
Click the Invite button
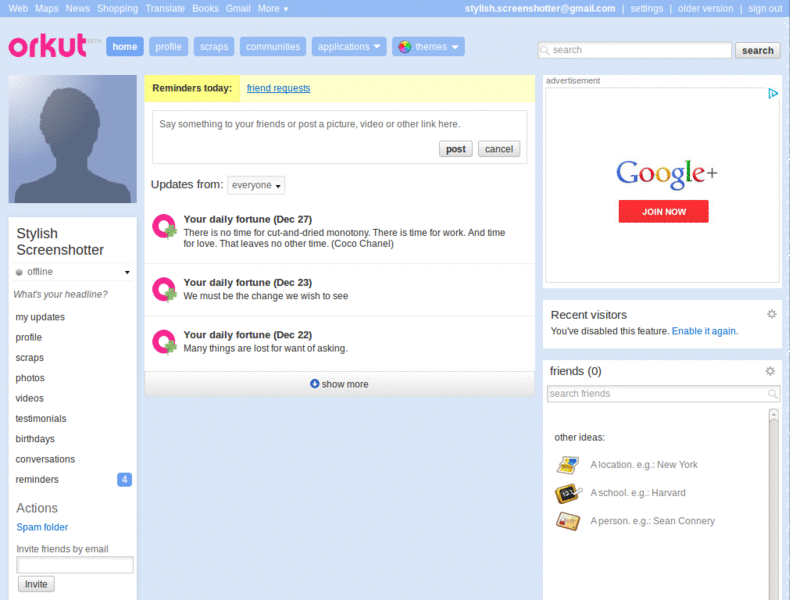36,584
